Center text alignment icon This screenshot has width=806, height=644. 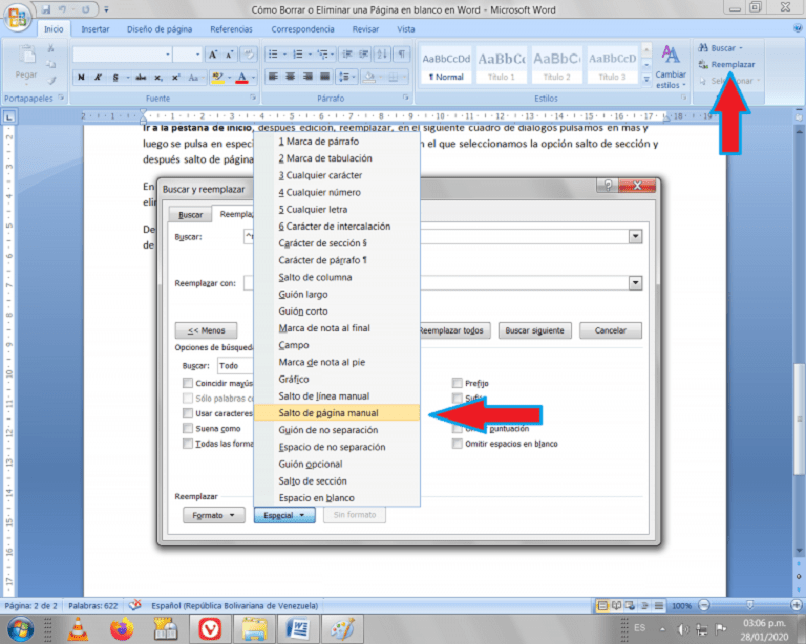[290, 77]
